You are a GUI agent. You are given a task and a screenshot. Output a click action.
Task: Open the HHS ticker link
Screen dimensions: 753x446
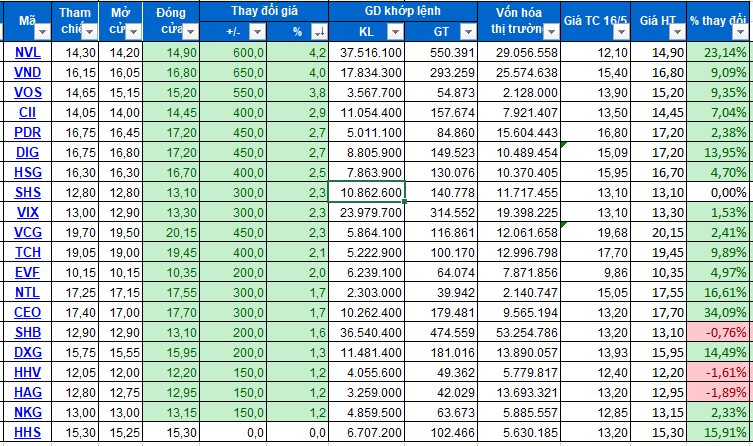[27, 433]
